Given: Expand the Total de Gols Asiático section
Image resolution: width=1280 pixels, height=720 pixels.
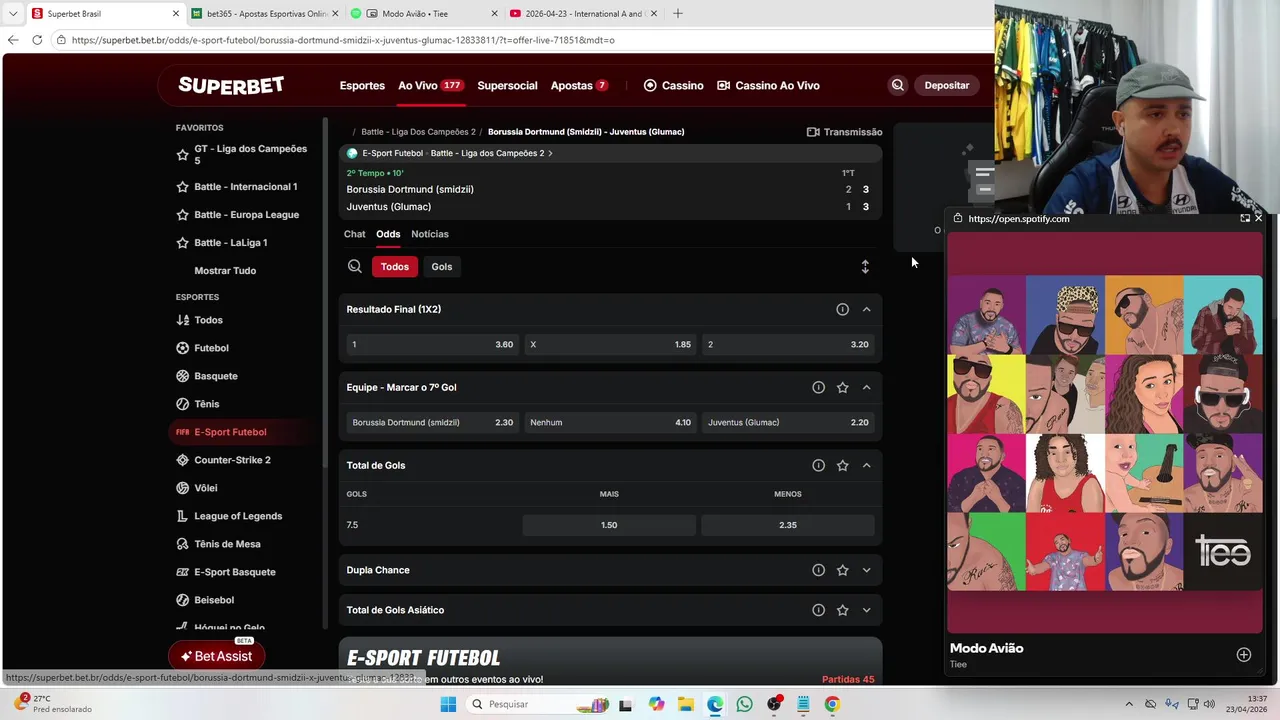Looking at the screenshot, I should (866, 610).
